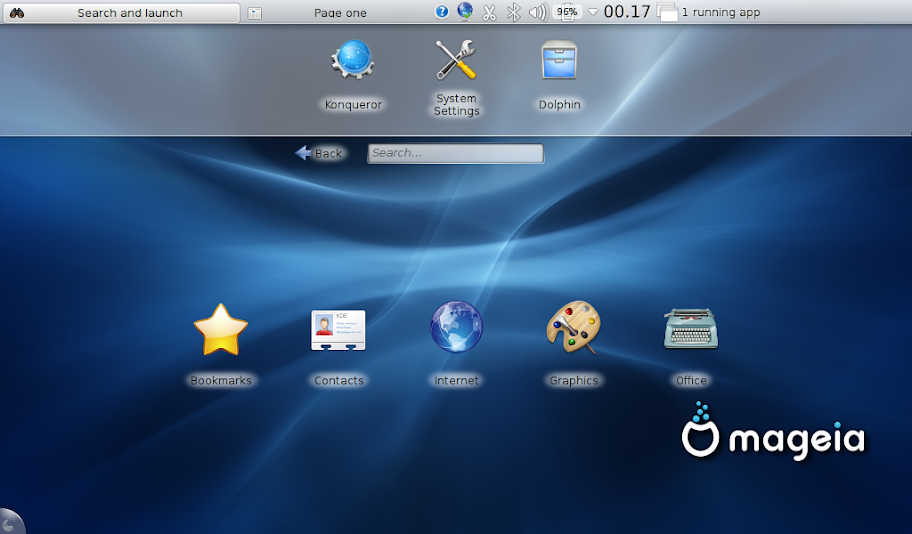Click the Bluetooth tray icon
This screenshot has width=912, height=534.
tap(514, 12)
